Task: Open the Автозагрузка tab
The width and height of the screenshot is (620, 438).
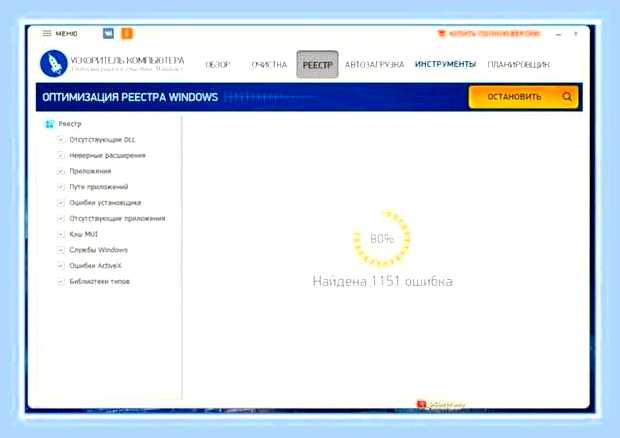Action: [374, 64]
